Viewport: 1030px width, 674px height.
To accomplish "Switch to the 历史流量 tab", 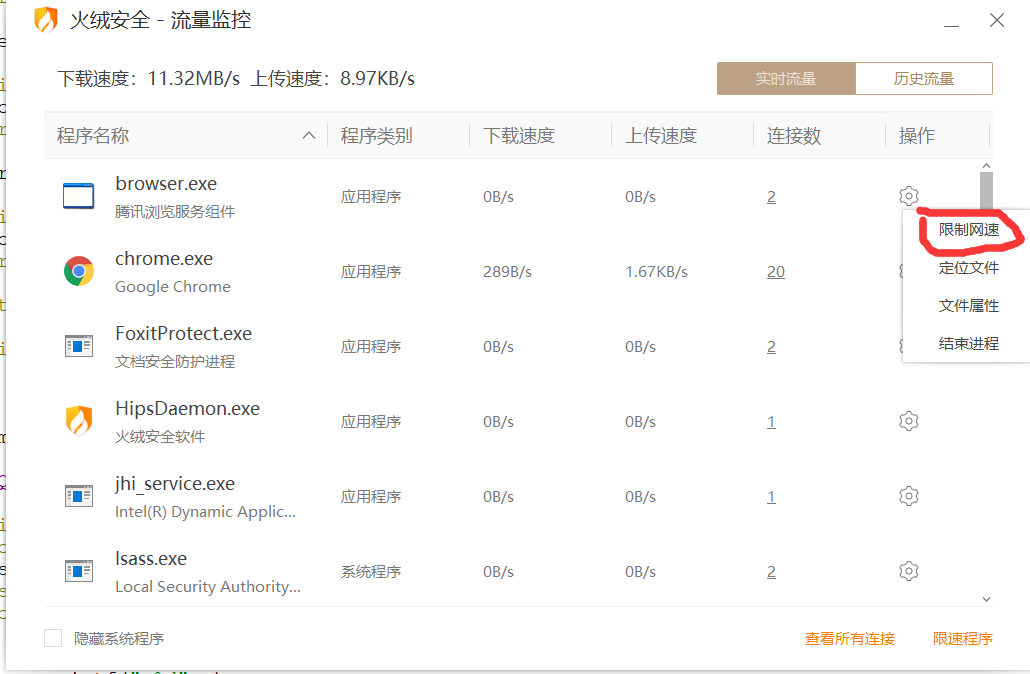I will (923, 77).
